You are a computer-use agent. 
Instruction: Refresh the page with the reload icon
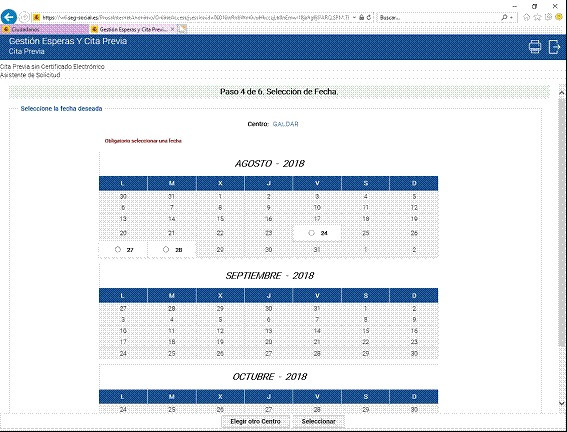pyautogui.click(x=369, y=17)
